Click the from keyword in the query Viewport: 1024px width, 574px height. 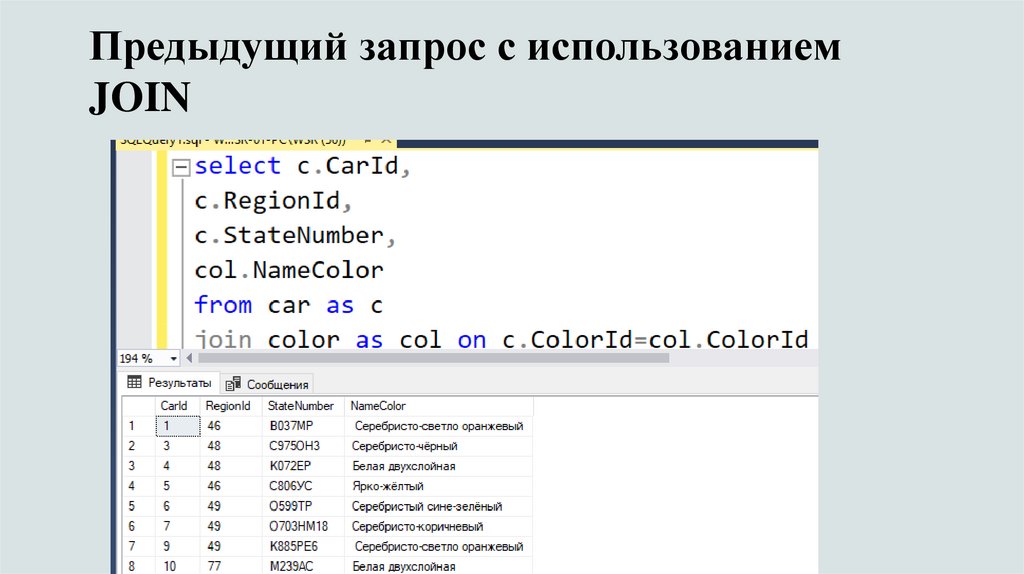223,305
